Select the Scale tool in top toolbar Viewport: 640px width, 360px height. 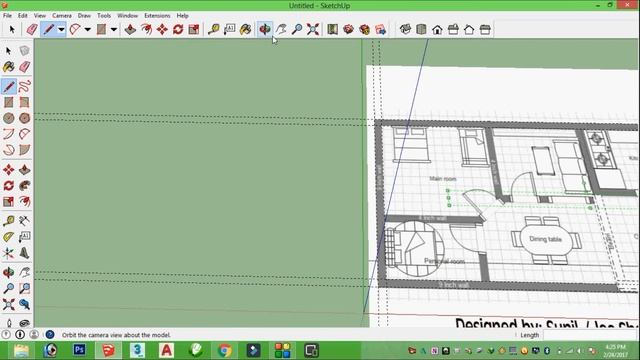click(194, 29)
